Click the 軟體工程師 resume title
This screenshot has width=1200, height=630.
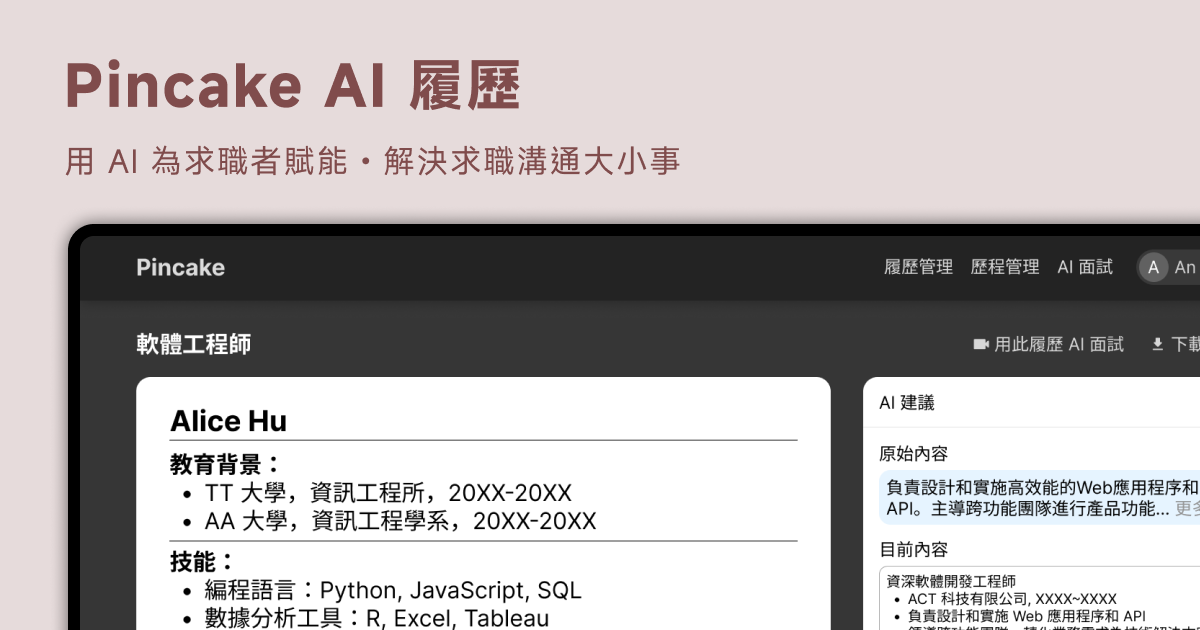[194, 344]
